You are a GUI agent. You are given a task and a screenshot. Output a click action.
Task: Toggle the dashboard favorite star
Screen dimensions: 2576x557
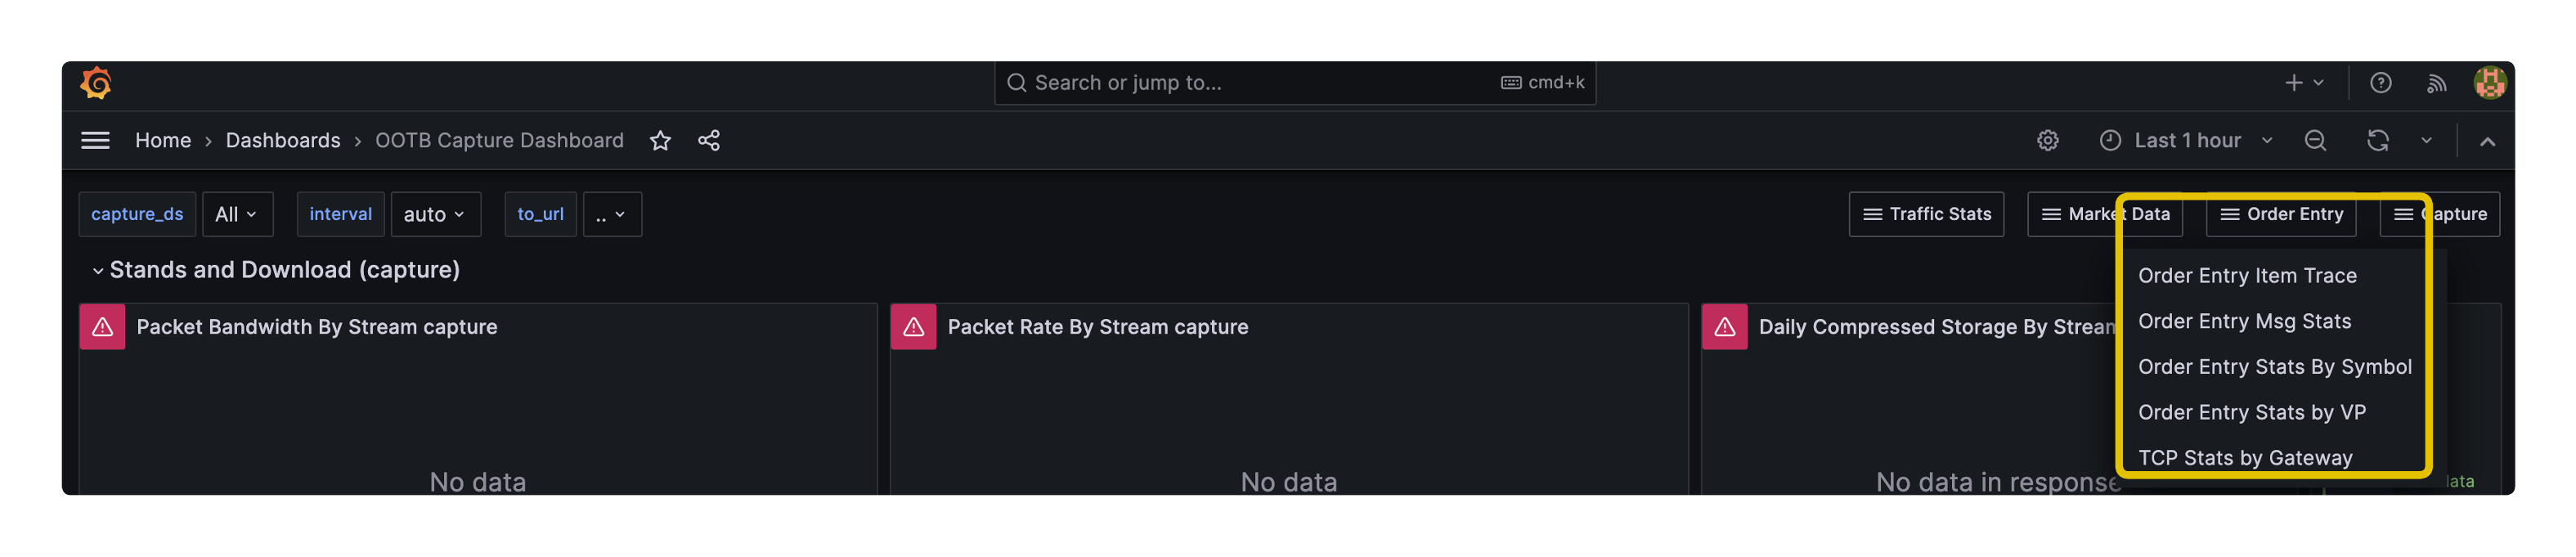tap(660, 140)
